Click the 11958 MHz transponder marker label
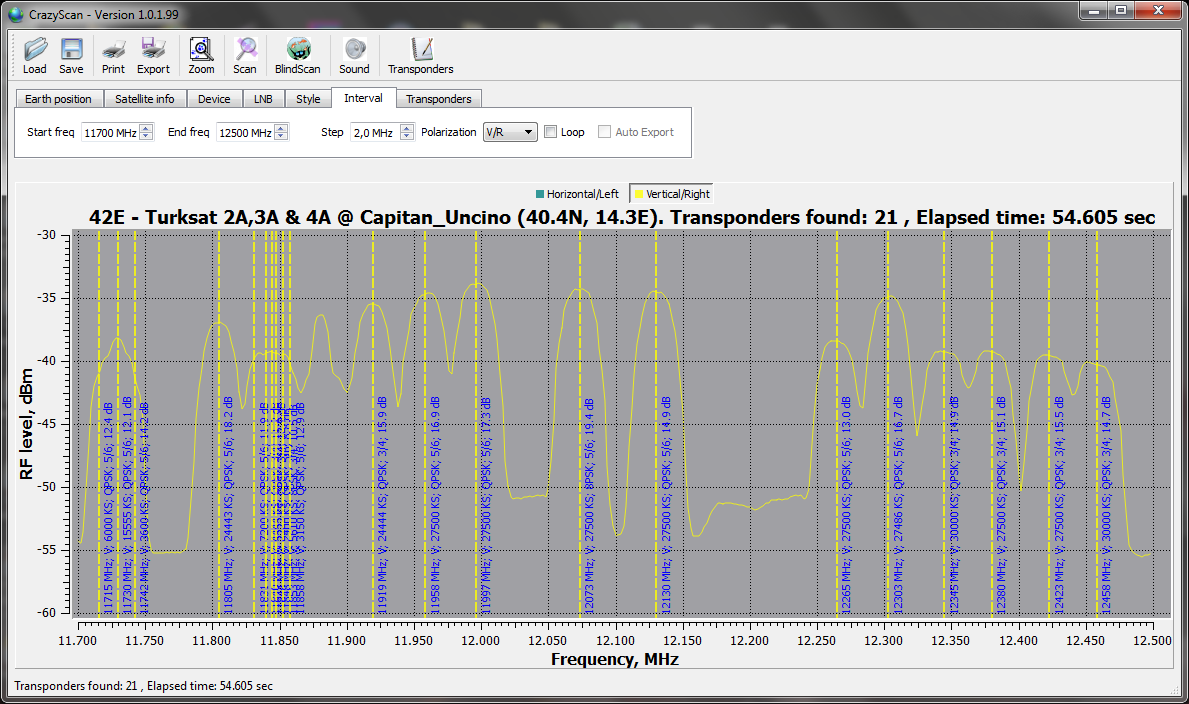Viewport: 1189px width, 704px height. 435,505
